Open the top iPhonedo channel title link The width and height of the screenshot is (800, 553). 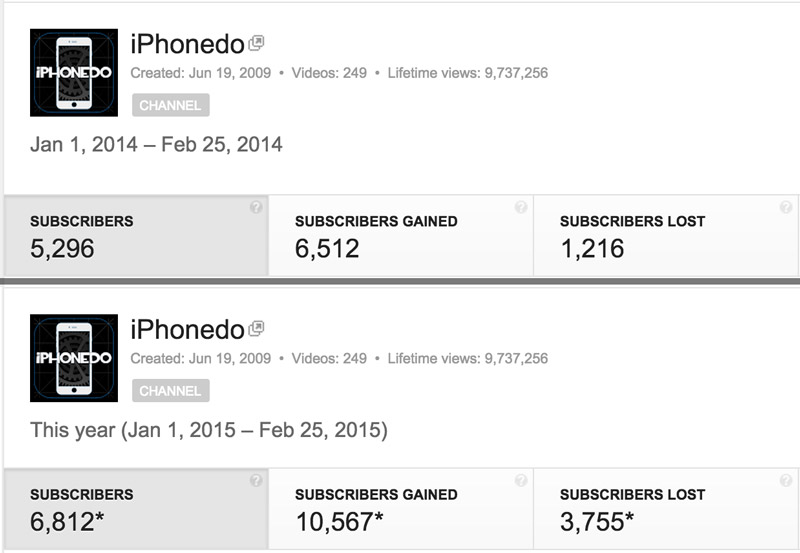[x=187, y=44]
